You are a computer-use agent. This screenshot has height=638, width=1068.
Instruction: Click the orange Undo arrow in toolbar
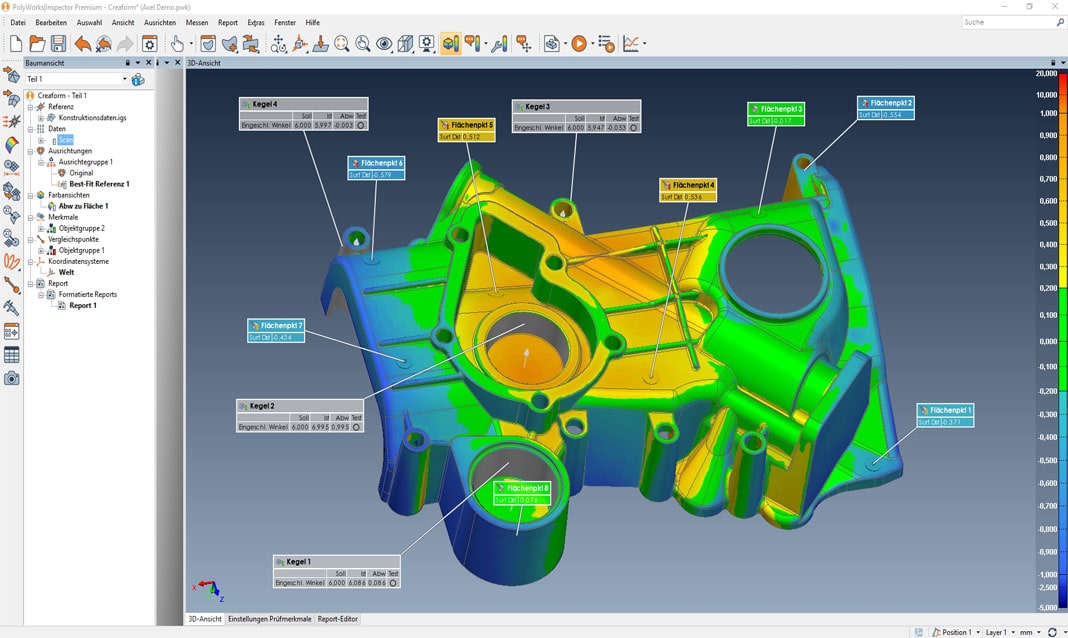click(x=82, y=44)
